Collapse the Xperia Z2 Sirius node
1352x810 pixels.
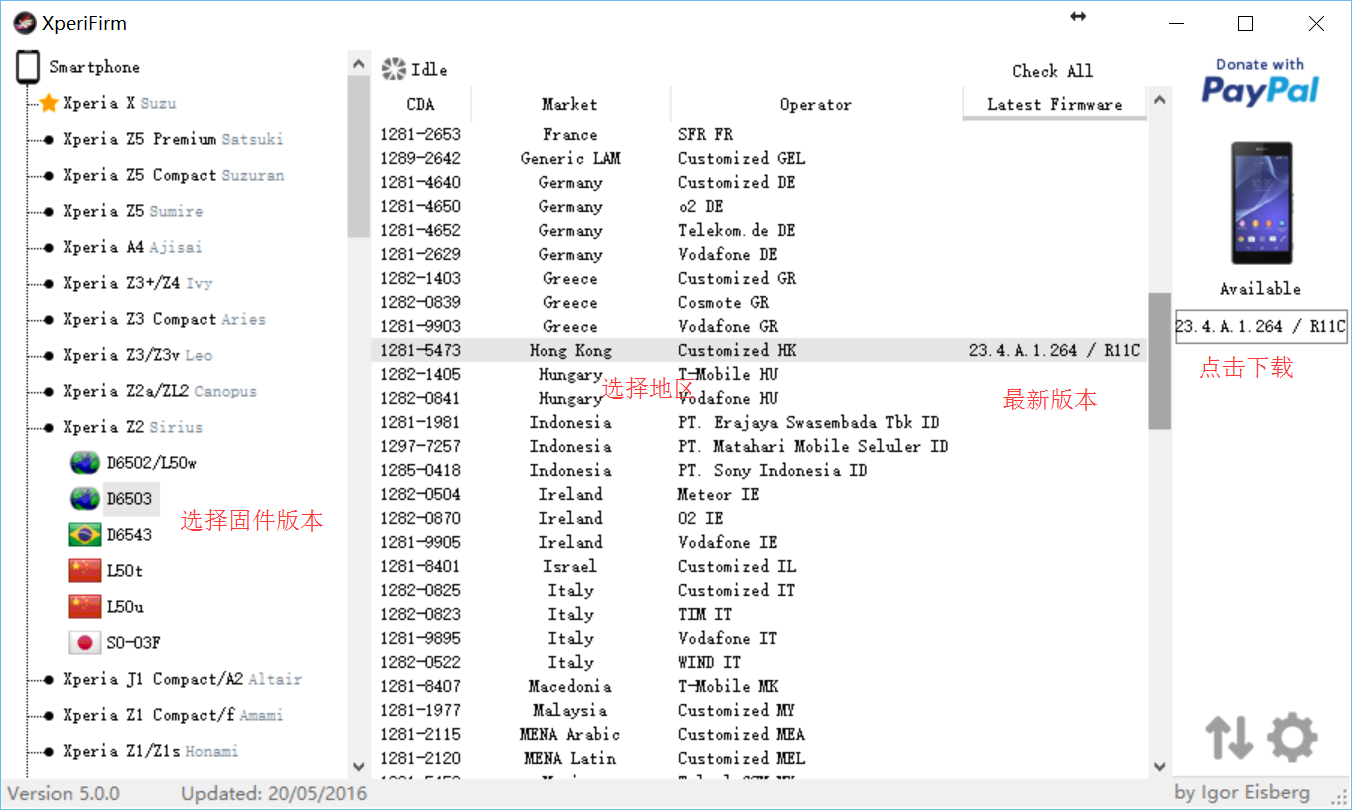(x=48, y=427)
